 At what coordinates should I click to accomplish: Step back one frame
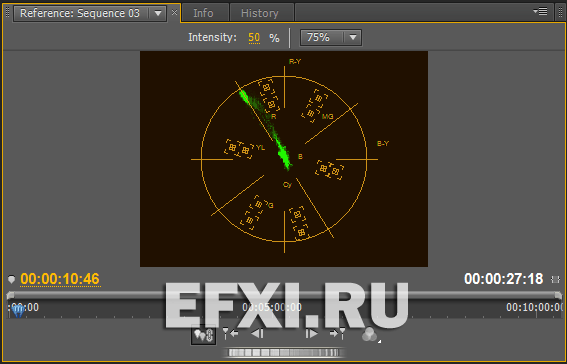[257, 333]
